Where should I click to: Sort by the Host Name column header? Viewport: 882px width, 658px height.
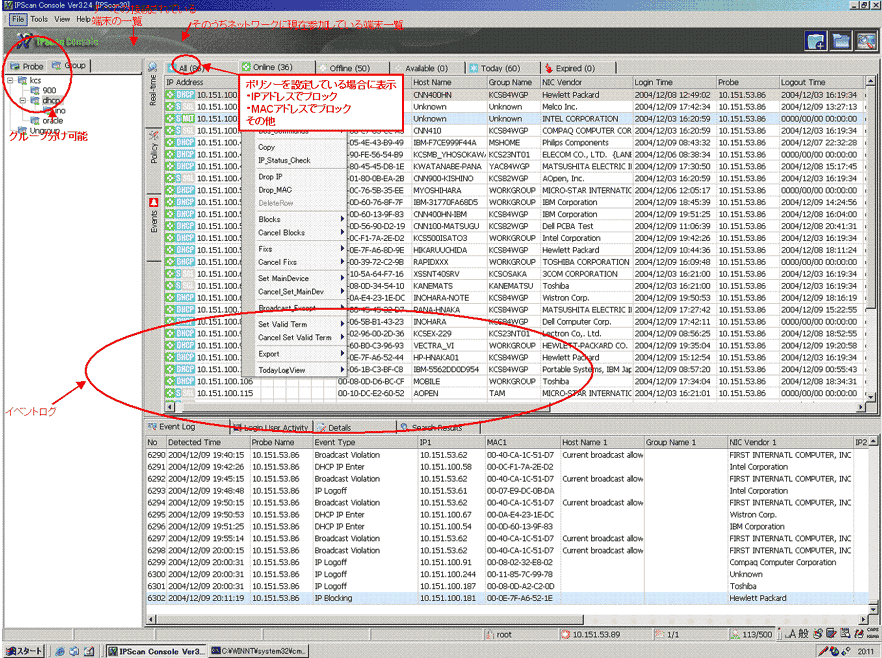[x=449, y=82]
